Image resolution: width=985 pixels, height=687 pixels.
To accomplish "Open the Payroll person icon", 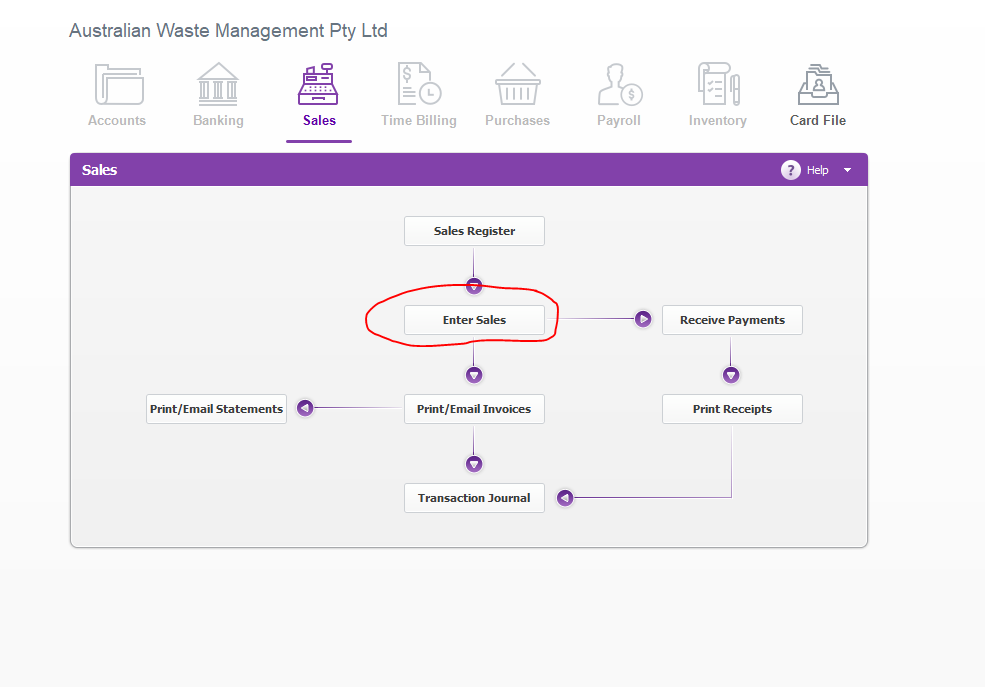I will pyautogui.click(x=619, y=84).
